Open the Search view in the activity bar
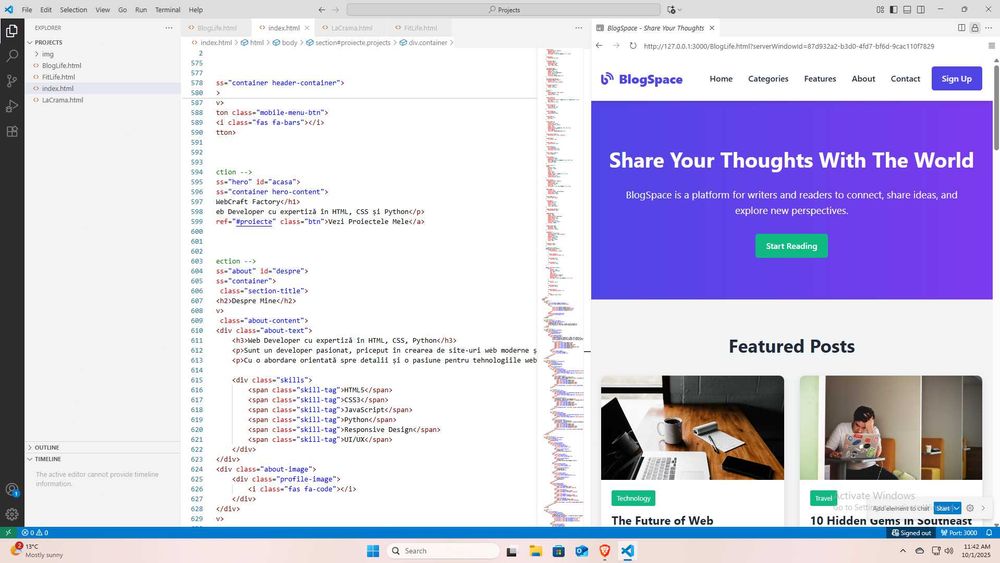Image resolution: width=1000 pixels, height=563 pixels. 11,55
